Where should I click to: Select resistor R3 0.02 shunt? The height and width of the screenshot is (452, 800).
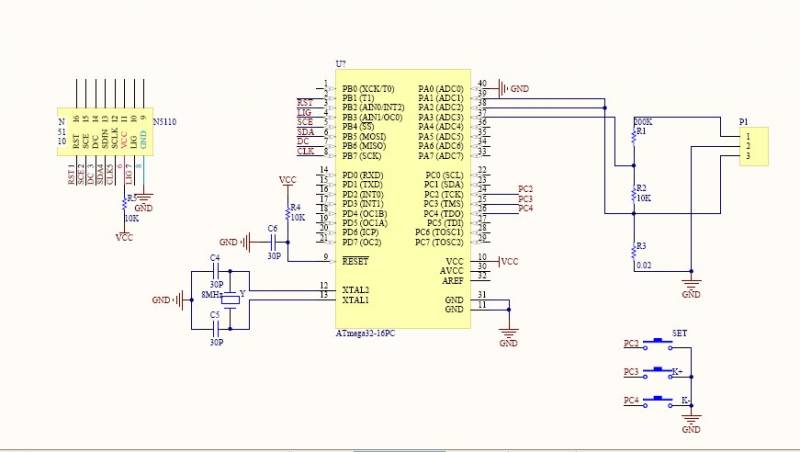tap(634, 252)
